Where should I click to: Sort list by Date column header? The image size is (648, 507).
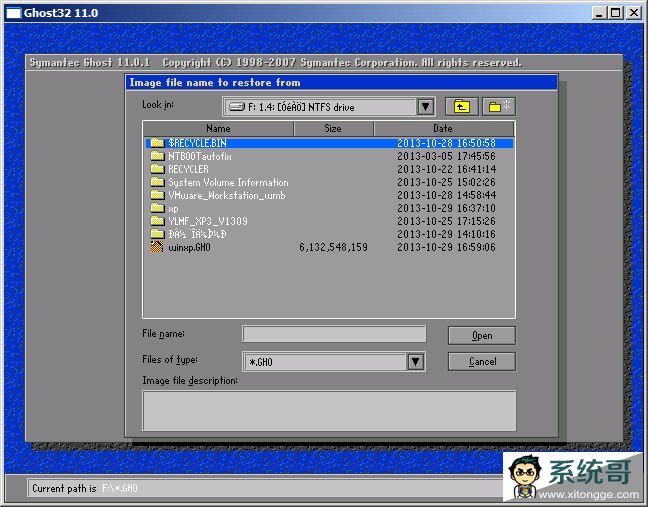coord(444,129)
